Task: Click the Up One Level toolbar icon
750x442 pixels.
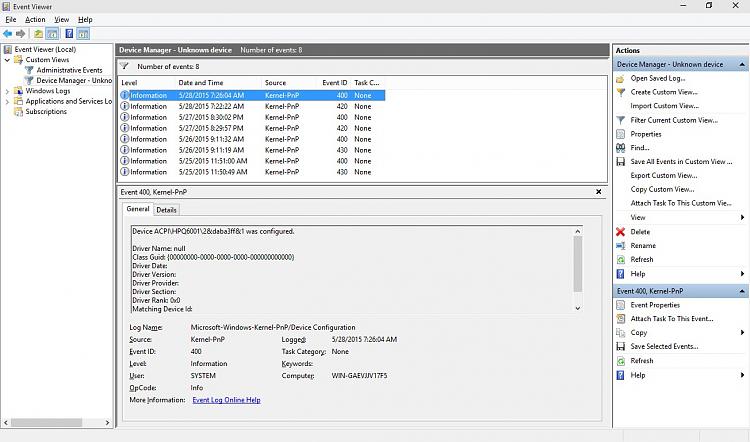Action: pos(39,33)
